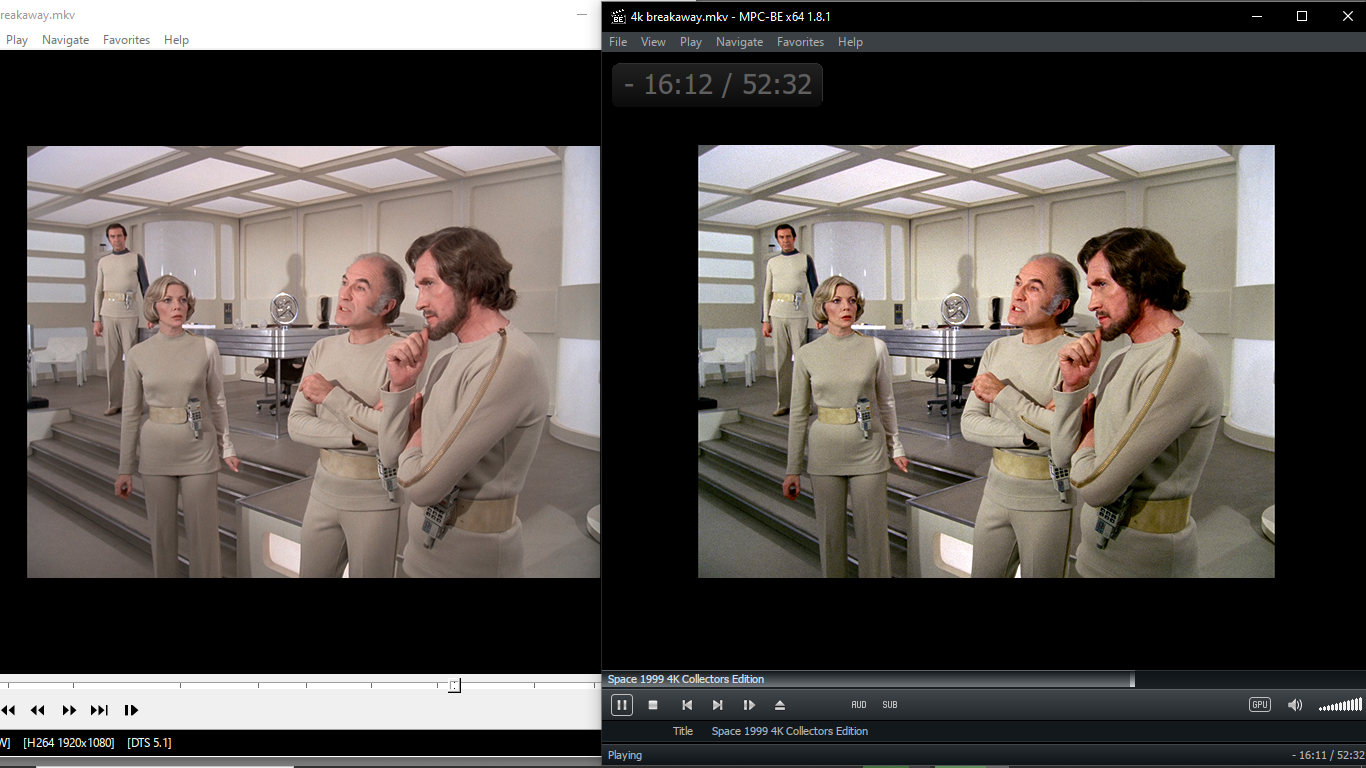
Task: Open Navigate menu in the left player window
Action: (x=65, y=40)
